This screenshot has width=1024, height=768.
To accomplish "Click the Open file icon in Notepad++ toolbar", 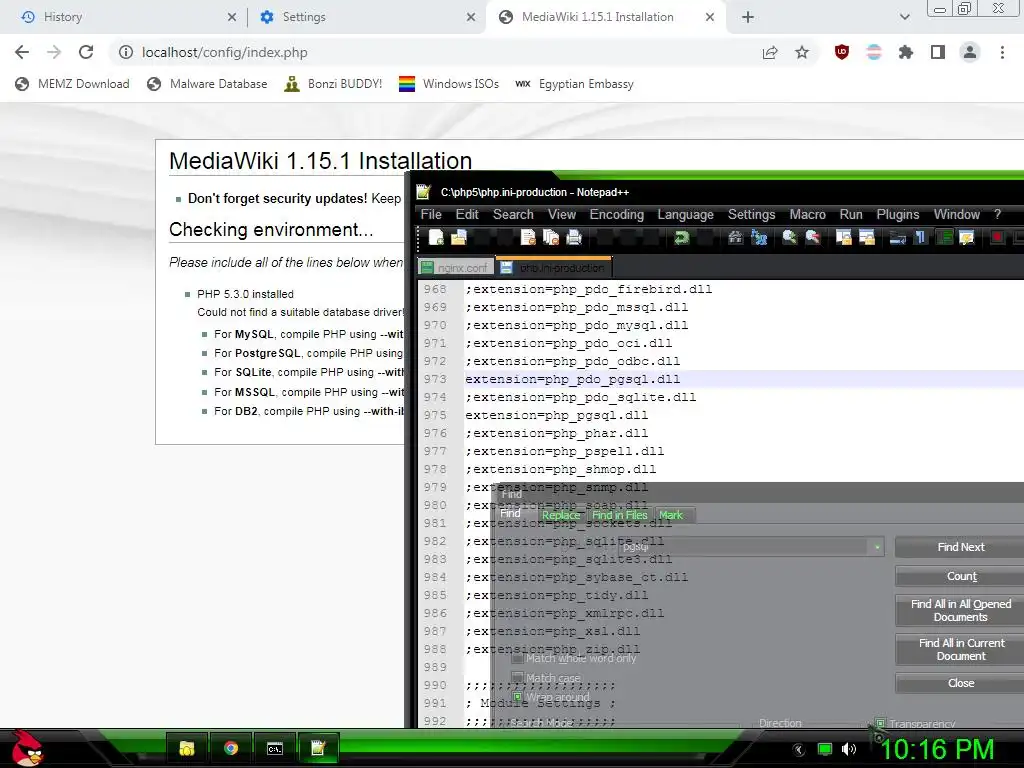I will pyautogui.click(x=459, y=238).
